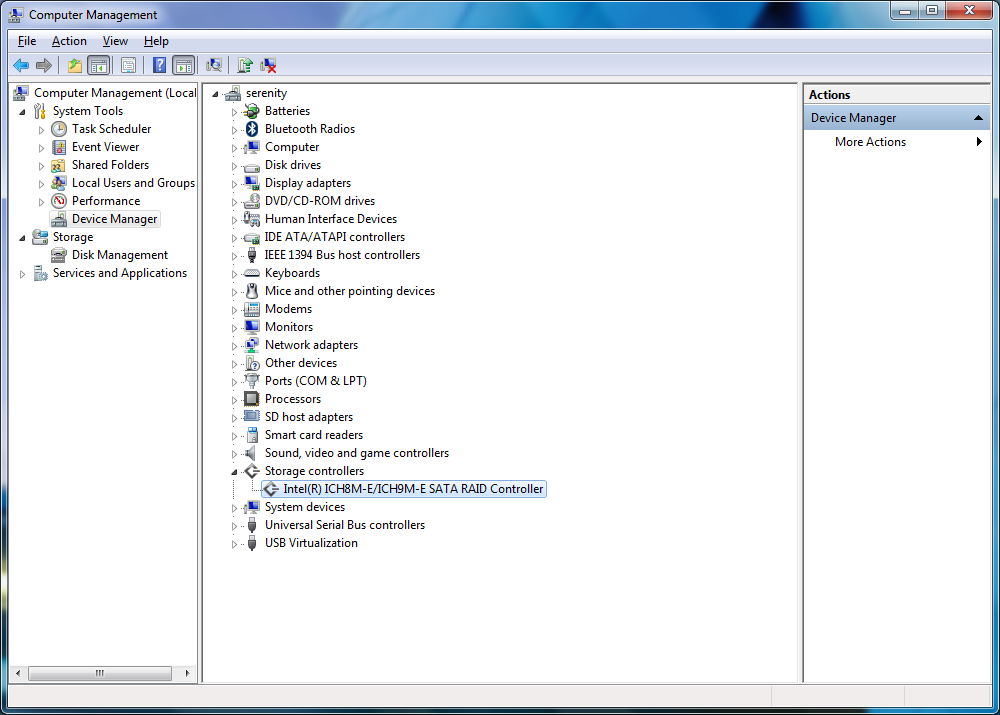Image resolution: width=1000 pixels, height=715 pixels.
Task: Open the View menu
Action: [115, 41]
